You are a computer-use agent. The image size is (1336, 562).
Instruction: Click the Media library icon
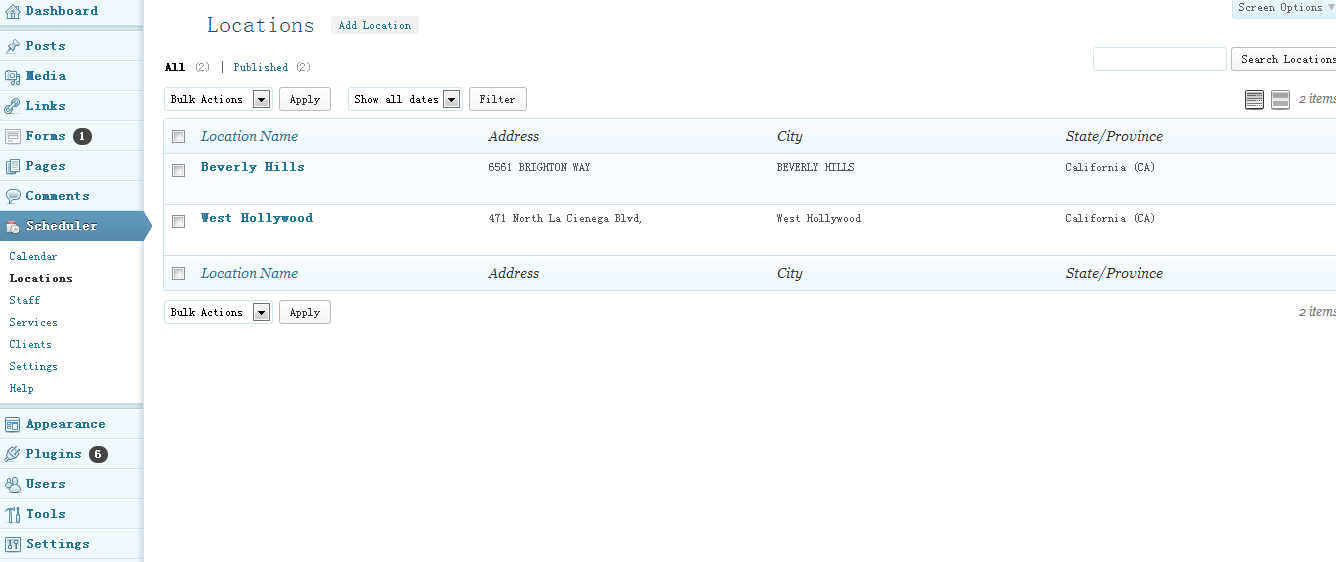pos(12,76)
